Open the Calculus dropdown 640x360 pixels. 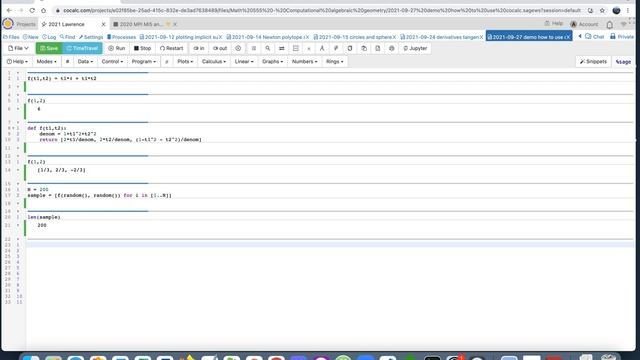214,62
